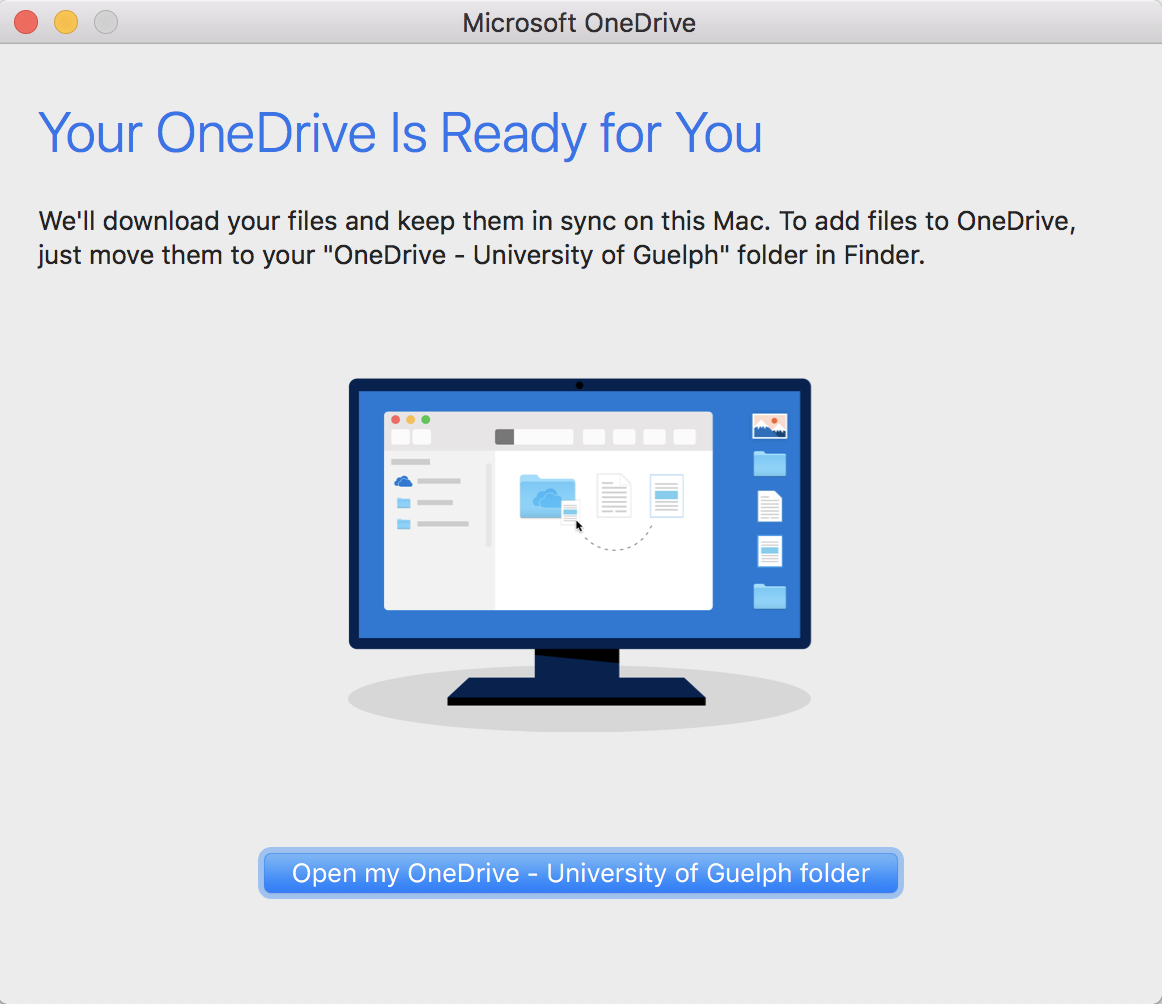Click the gray toolbar segment in the Finder window
The height and width of the screenshot is (1004, 1162).
coord(503,435)
